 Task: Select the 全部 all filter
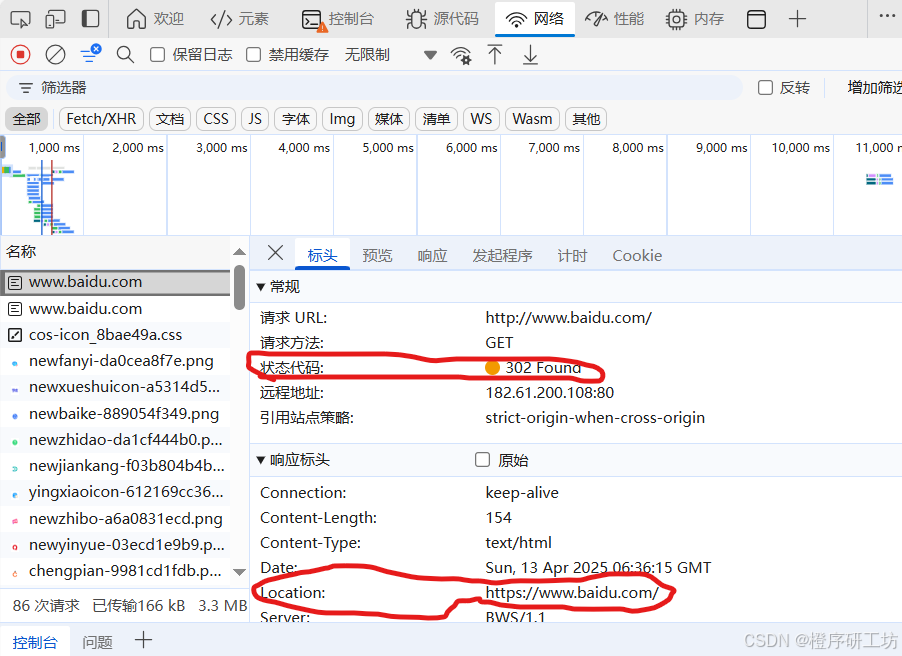pyautogui.click(x=26, y=119)
